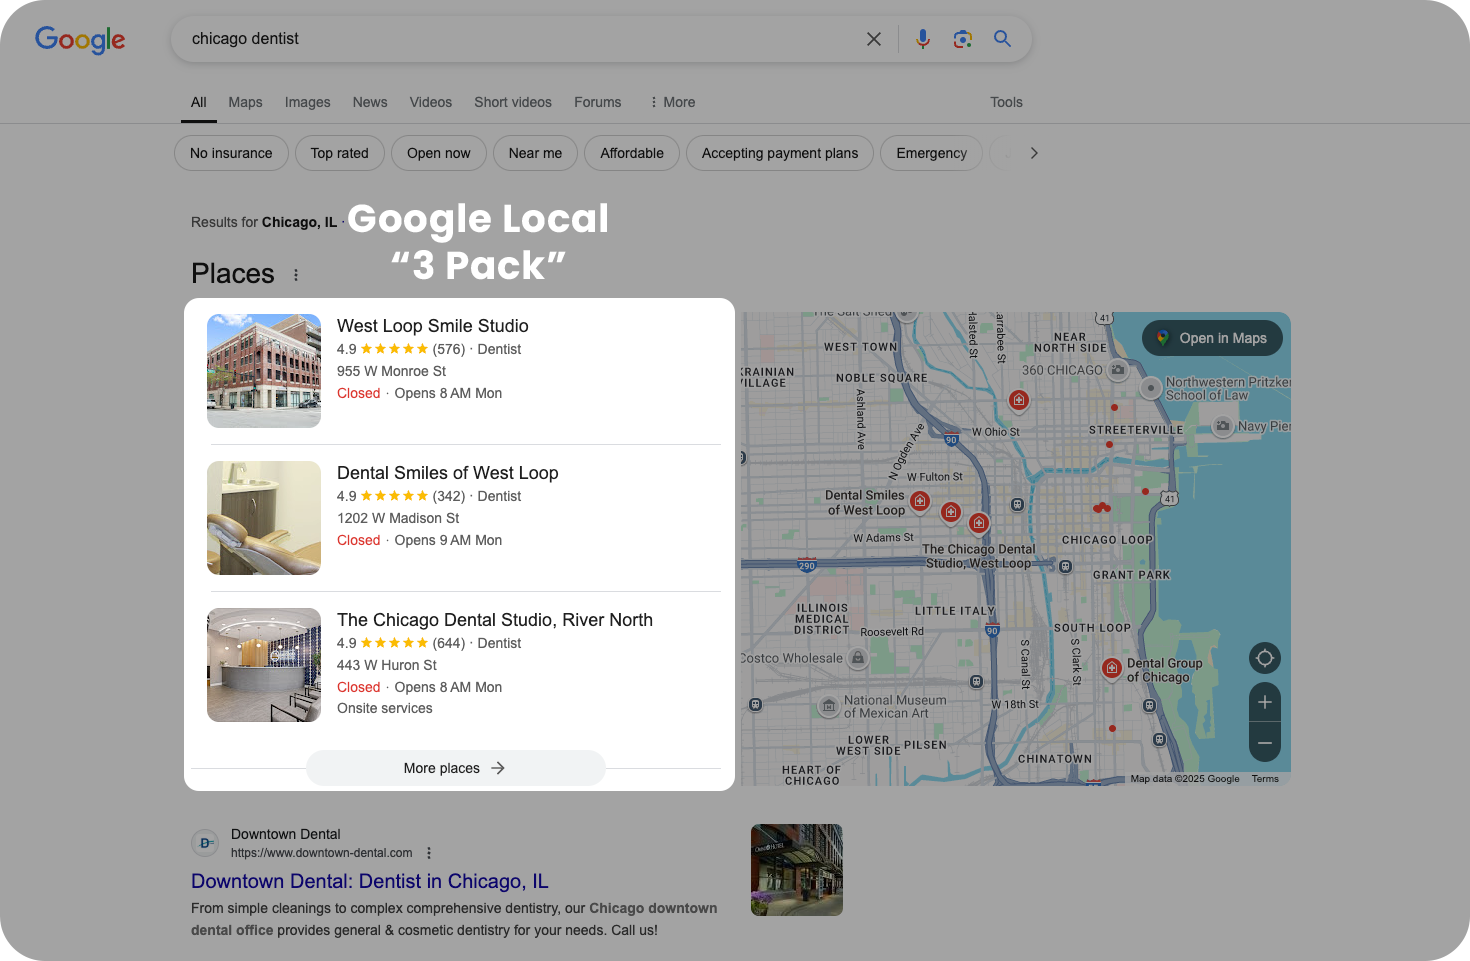The width and height of the screenshot is (1470, 961).
Task: Open the More search categories dropdown
Action: pyautogui.click(x=672, y=102)
